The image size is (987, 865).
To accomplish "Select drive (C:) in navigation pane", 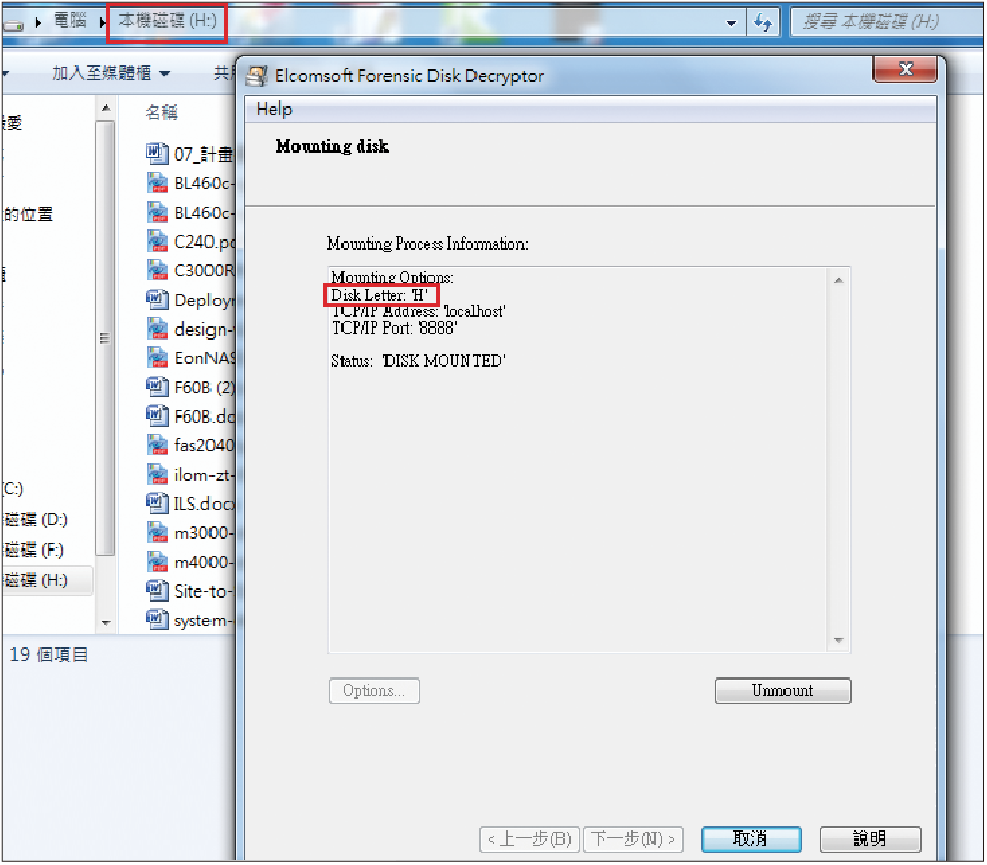I will (x=13, y=489).
